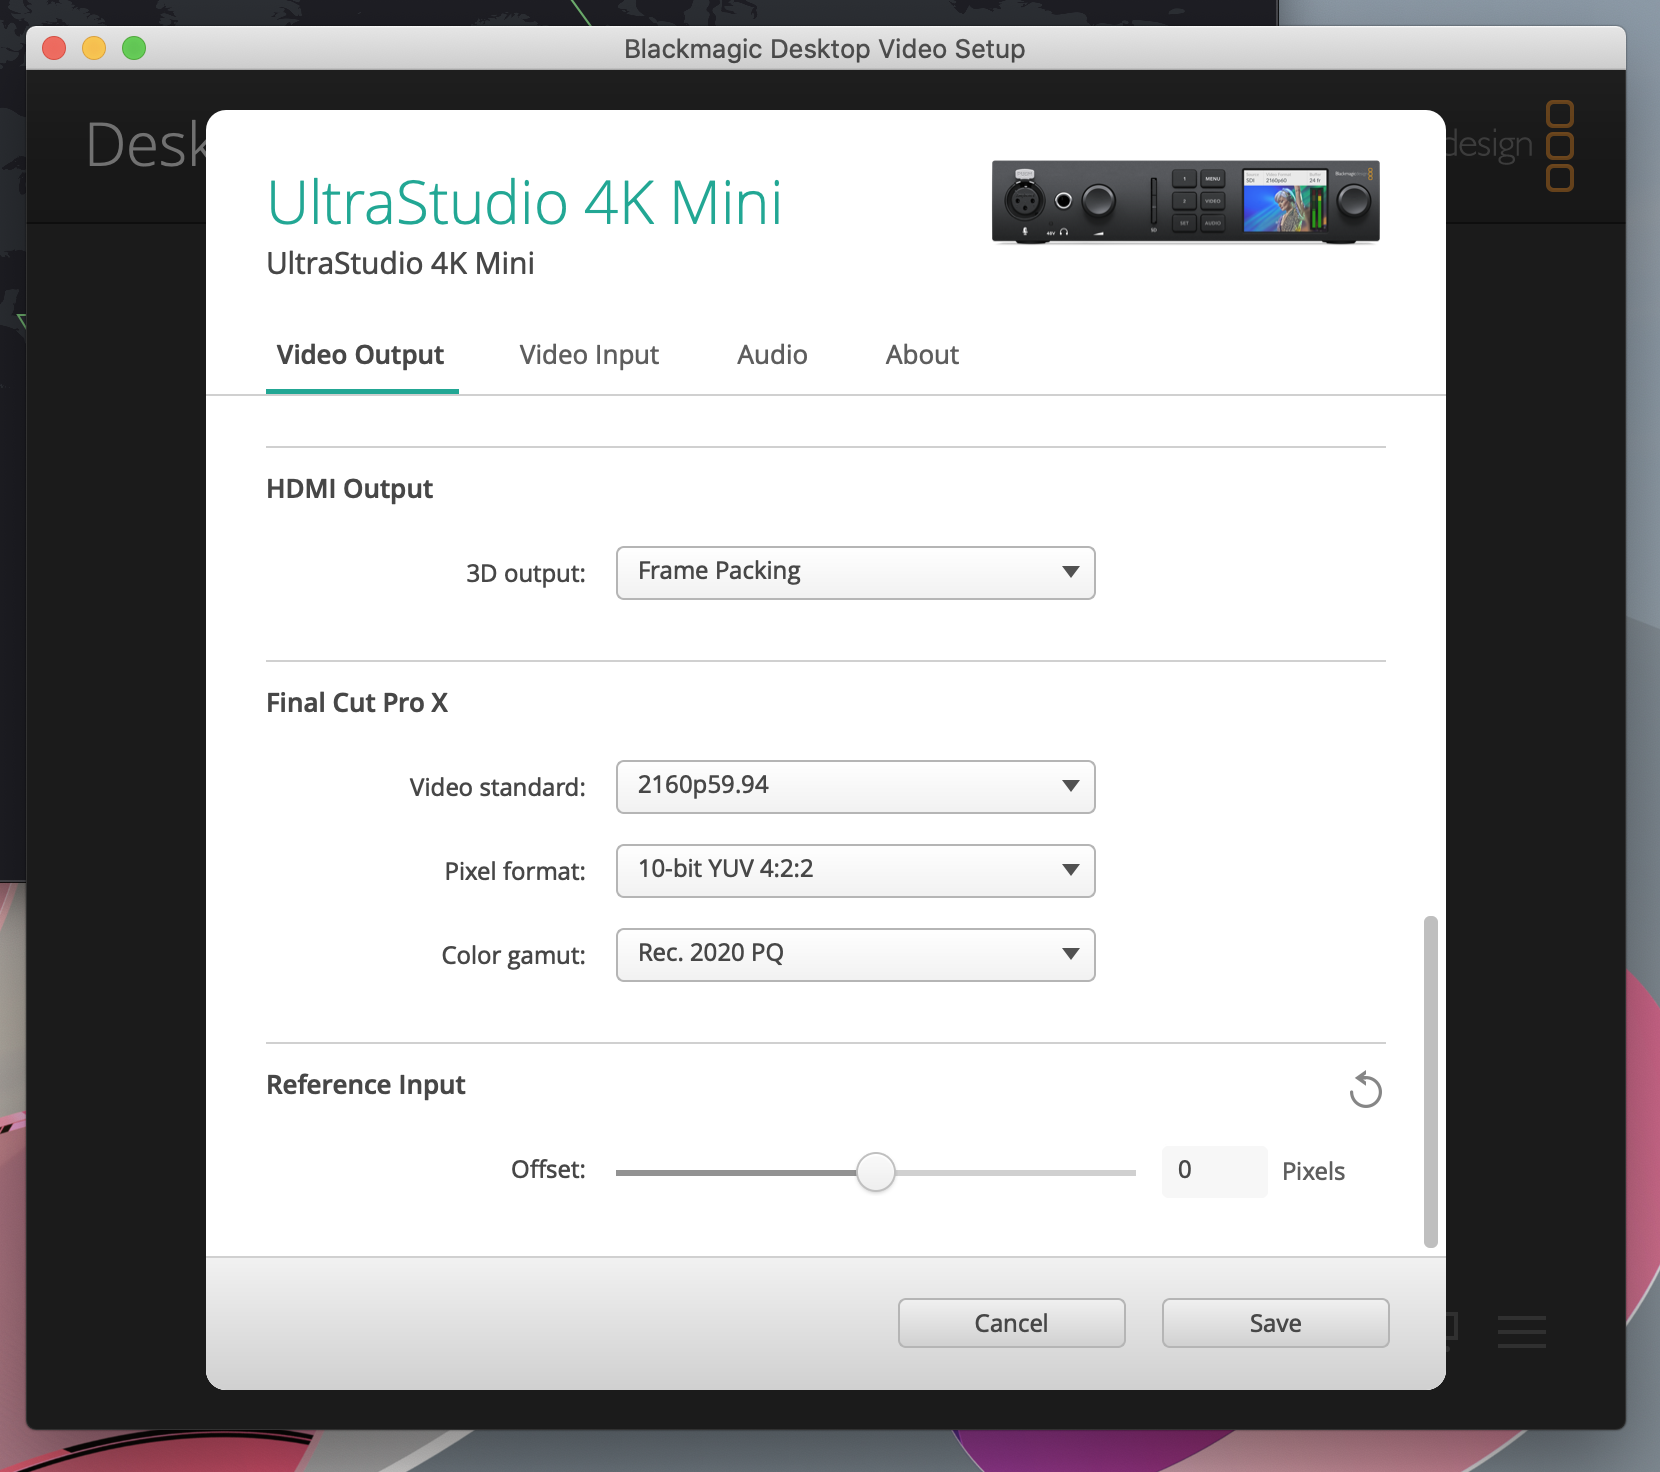Click the dimmed hamburger menu icon
Viewport: 1660px width, 1472px height.
1521,1331
